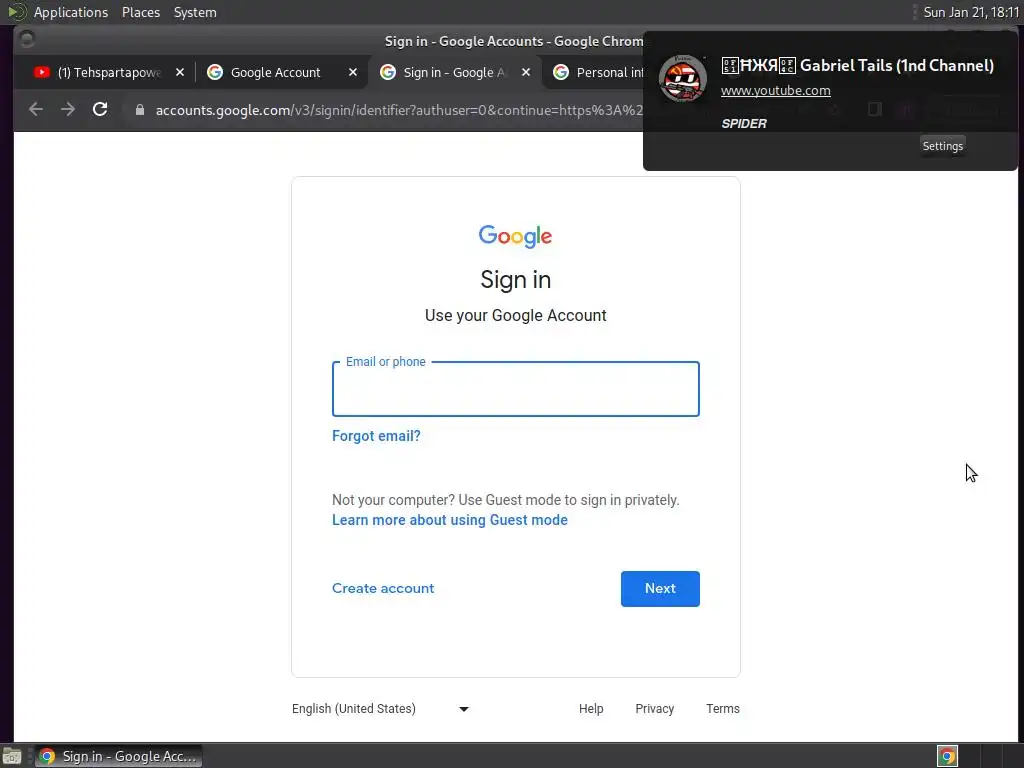Click the Gabriel Tails notification avatar
The height and width of the screenshot is (768, 1024).
coord(682,79)
